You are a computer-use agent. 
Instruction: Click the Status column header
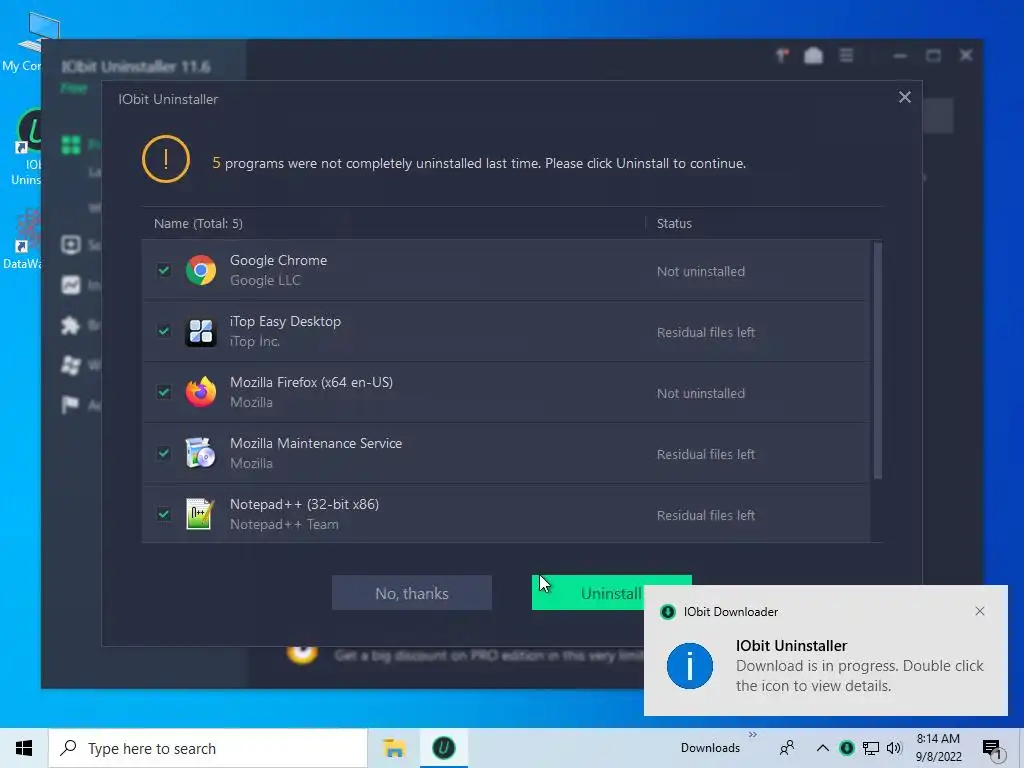[x=674, y=223]
